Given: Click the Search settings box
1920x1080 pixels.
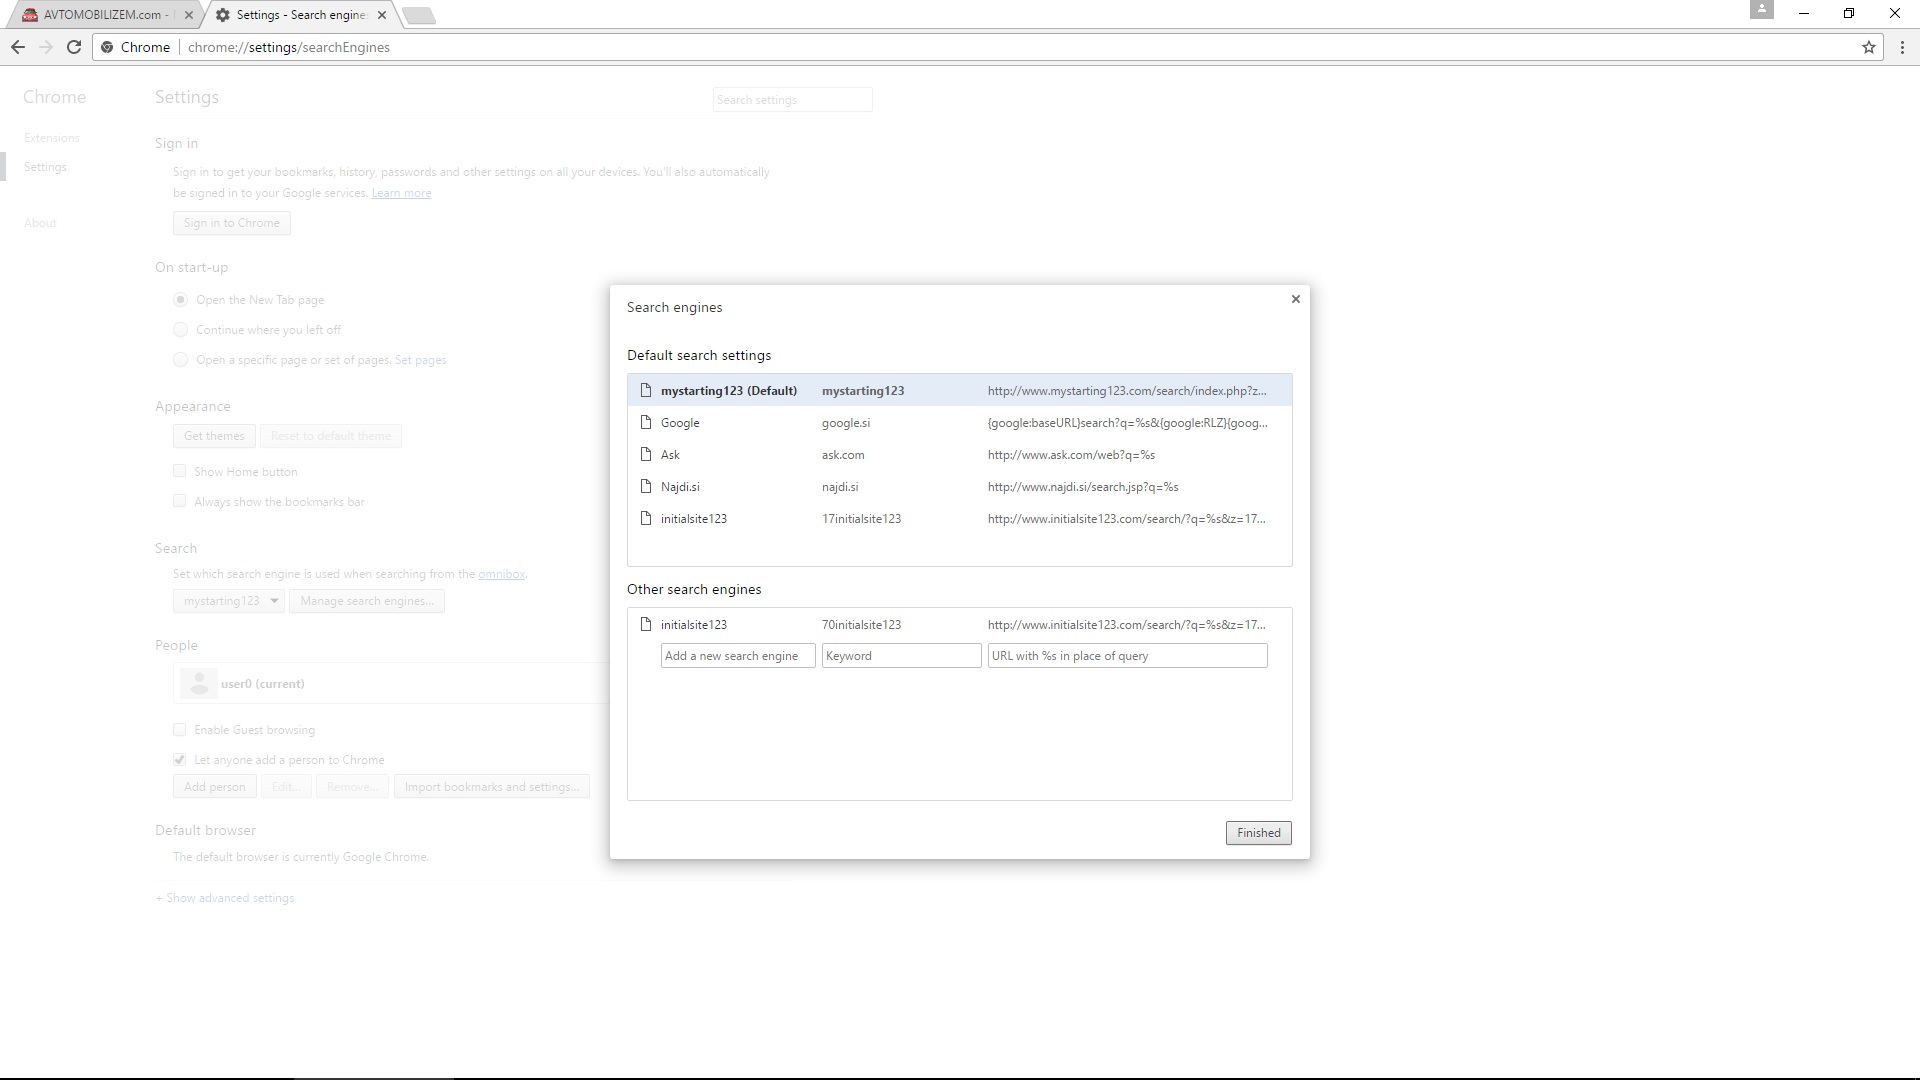Looking at the screenshot, I should (792, 100).
